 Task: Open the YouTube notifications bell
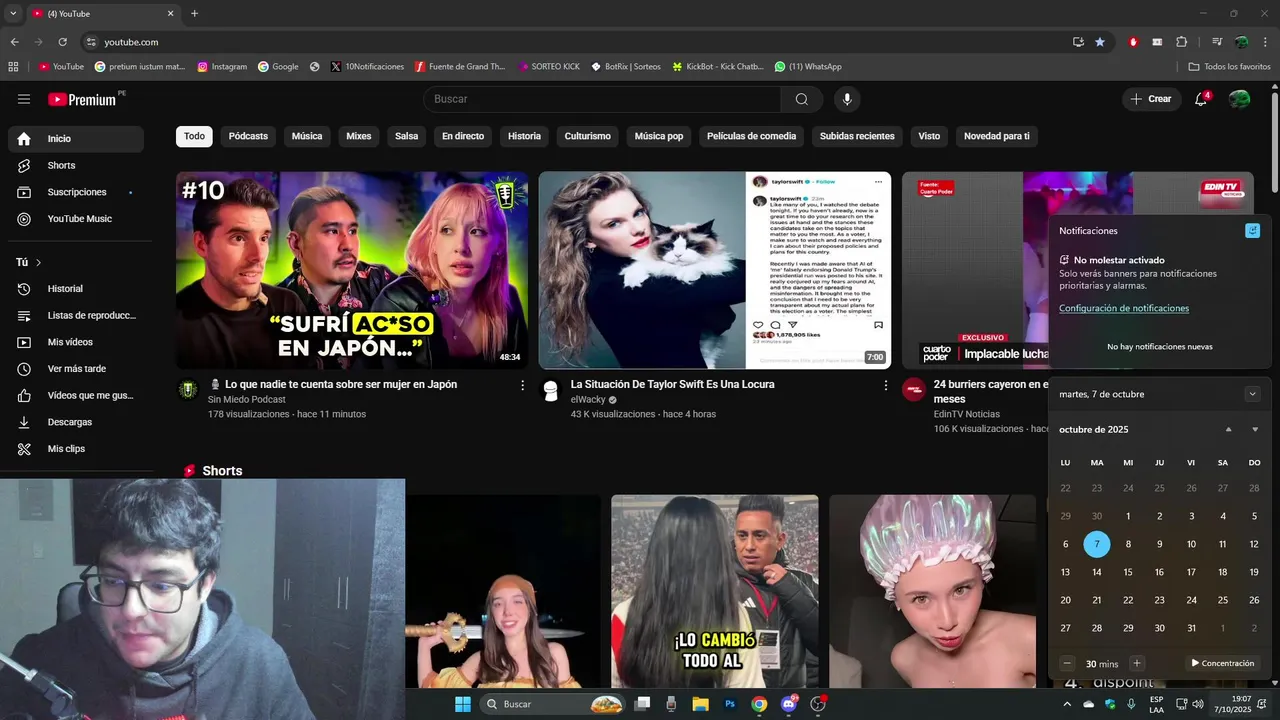pyautogui.click(x=1202, y=99)
